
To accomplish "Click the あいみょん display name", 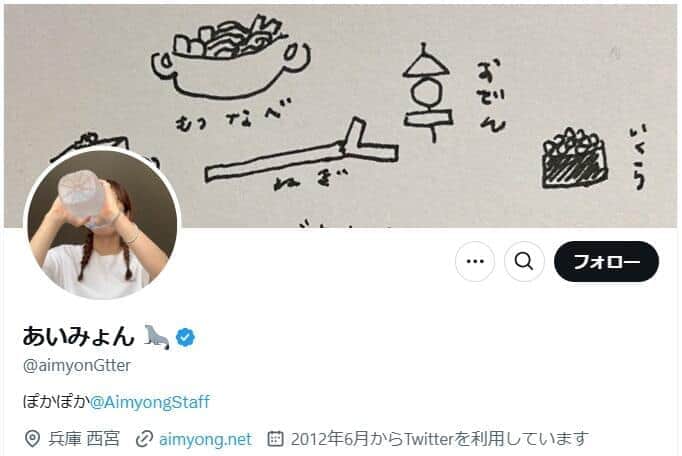I will coord(78,336).
